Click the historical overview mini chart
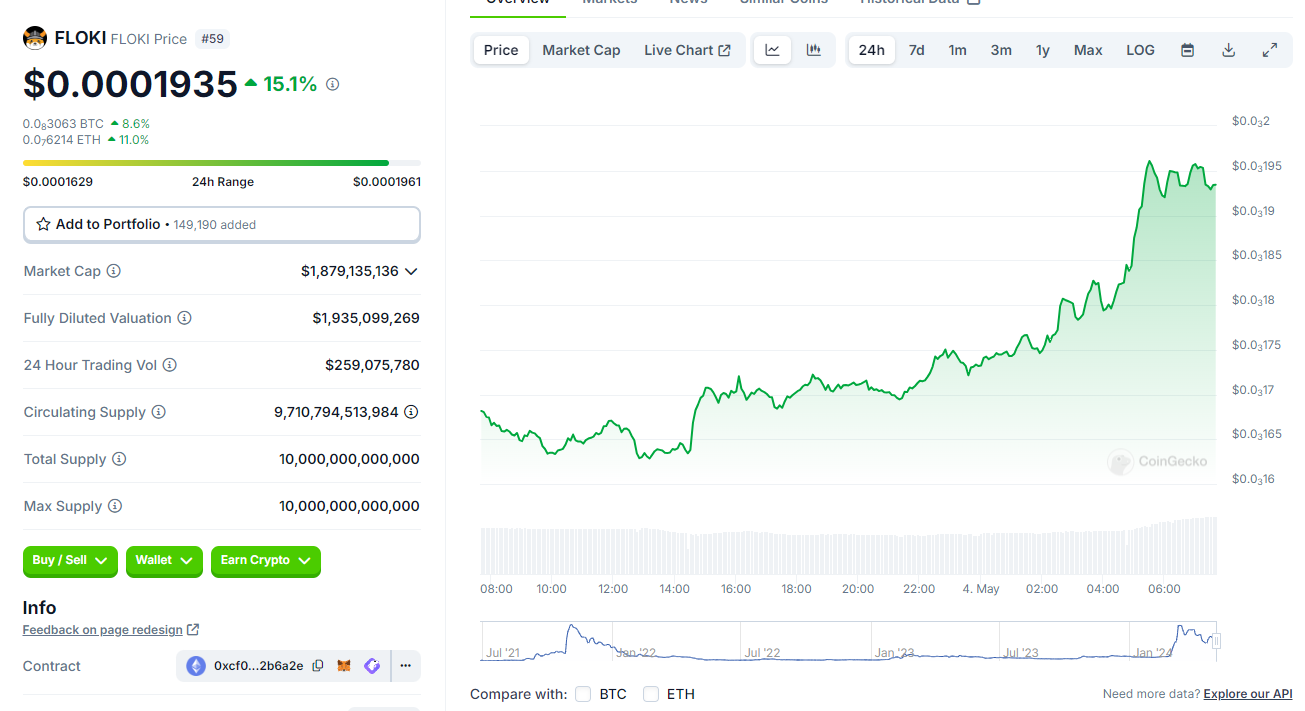Image resolution: width=1305 pixels, height=711 pixels. (x=847, y=641)
